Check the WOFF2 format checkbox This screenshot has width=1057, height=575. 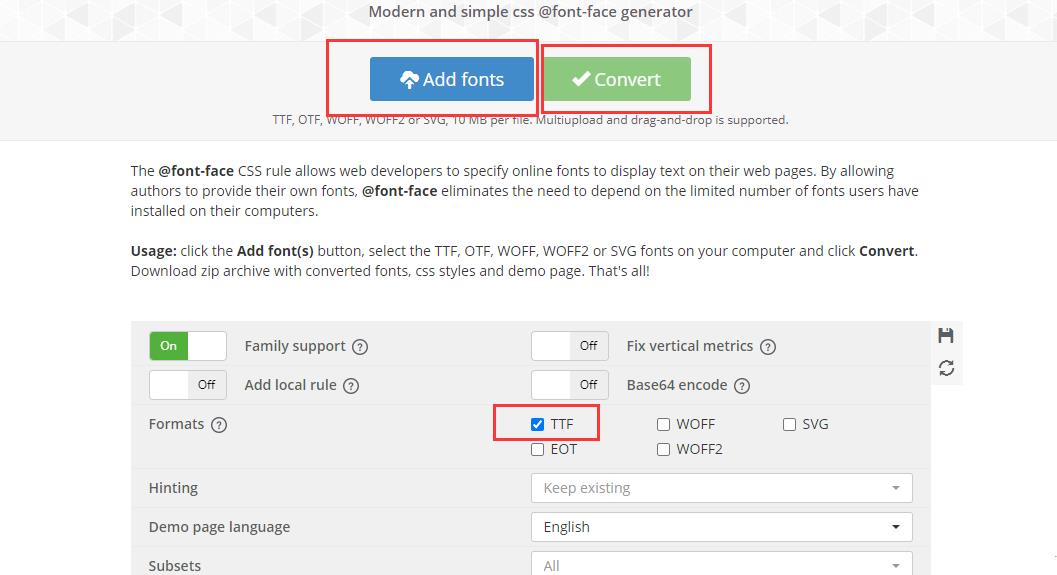click(663, 450)
